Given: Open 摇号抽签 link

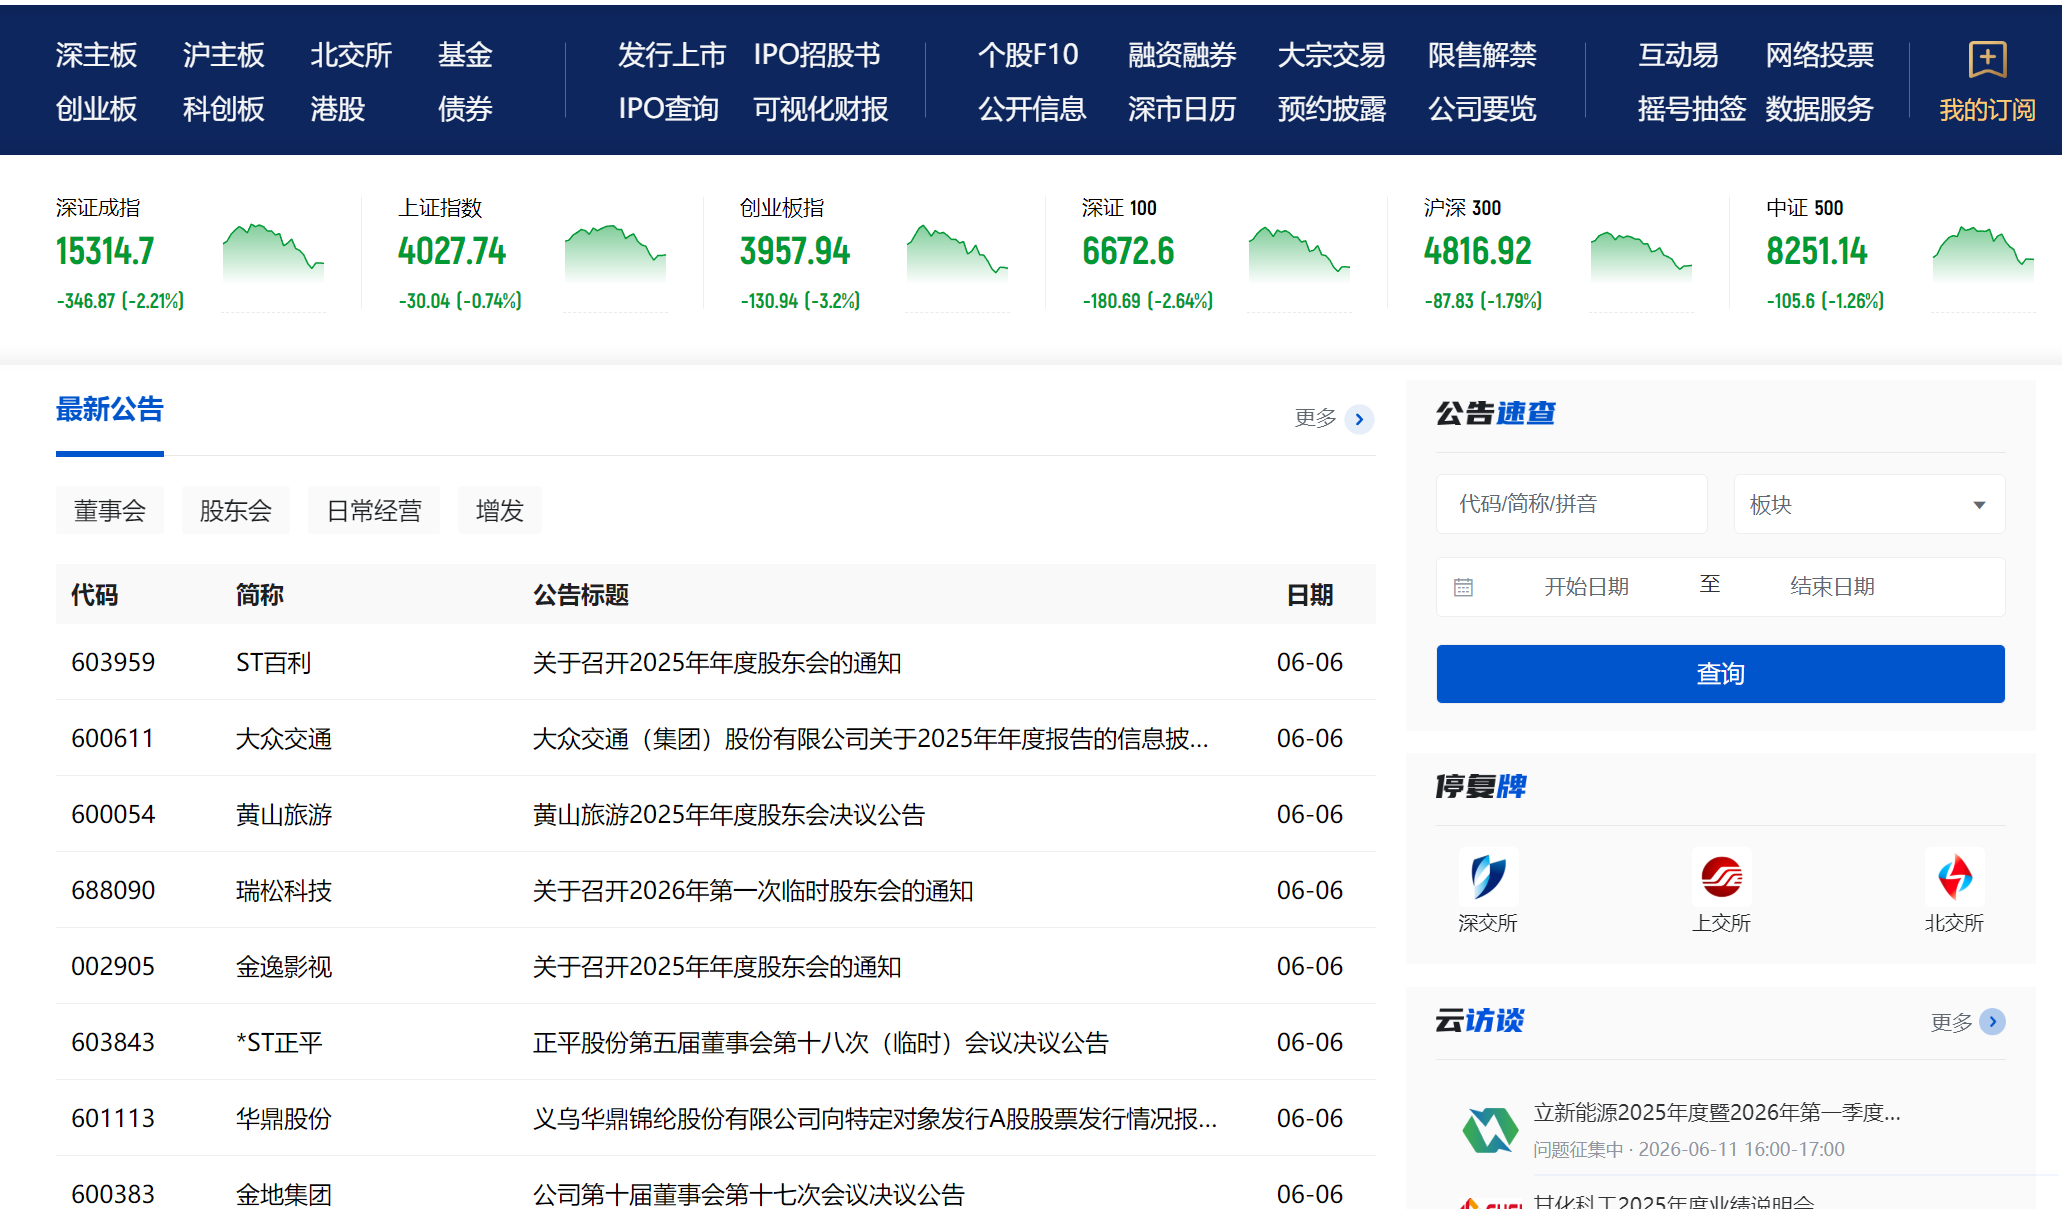Looking at the screenshot, I should coord(1692,109).
